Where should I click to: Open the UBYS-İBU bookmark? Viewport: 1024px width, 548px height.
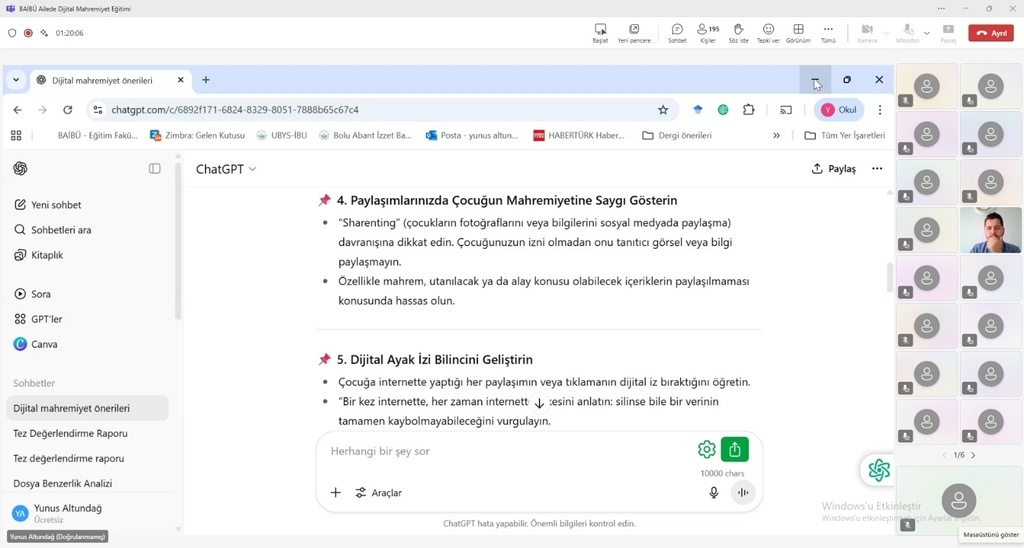pos(281,135)
